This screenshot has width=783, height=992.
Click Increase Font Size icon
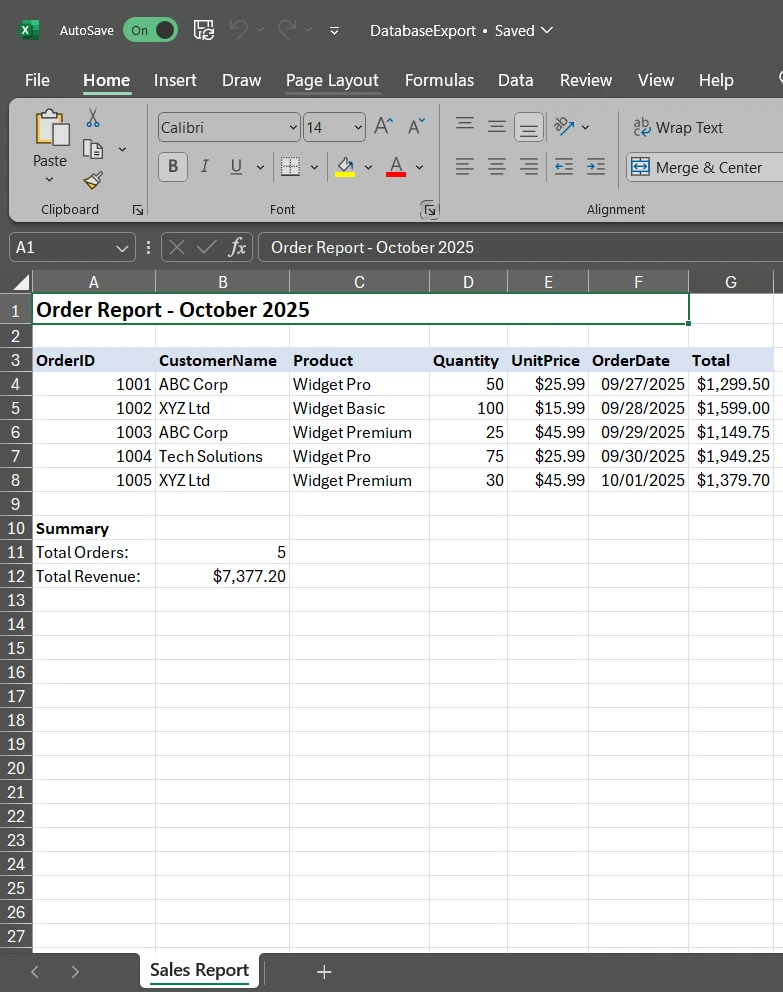point(384,127)
